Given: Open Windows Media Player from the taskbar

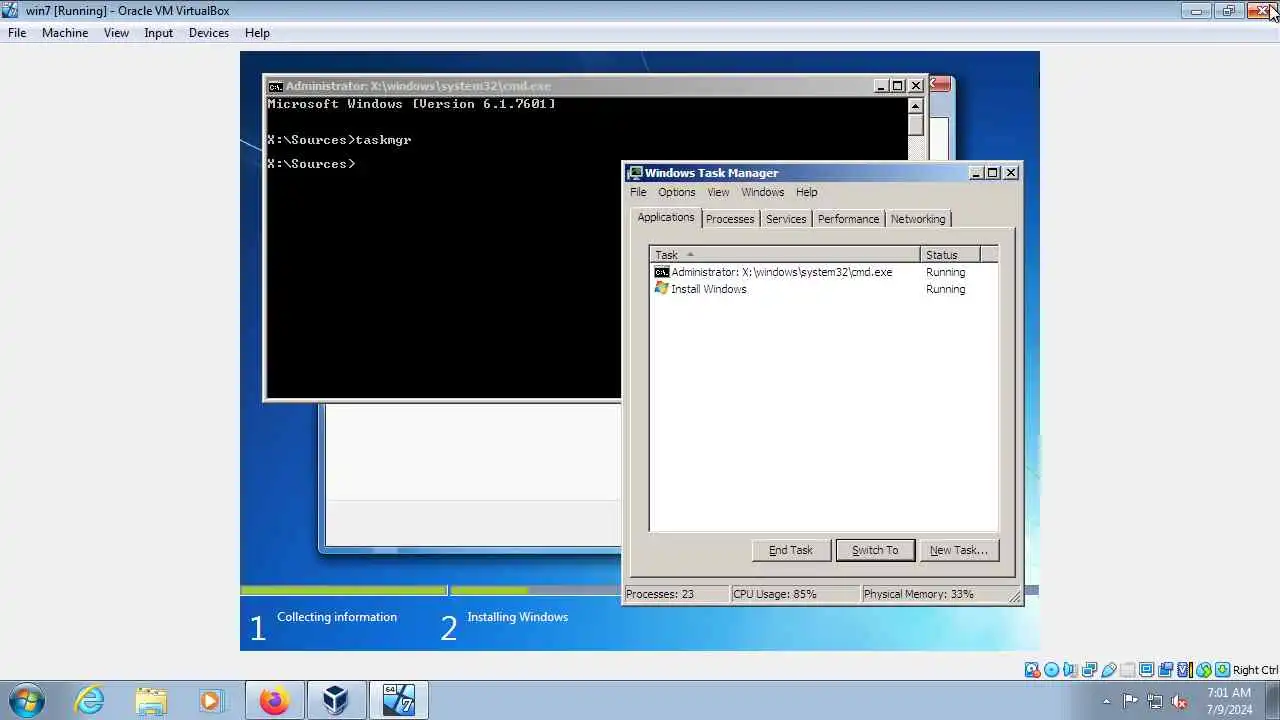Looking at the screenshot, I should [212, 700].
